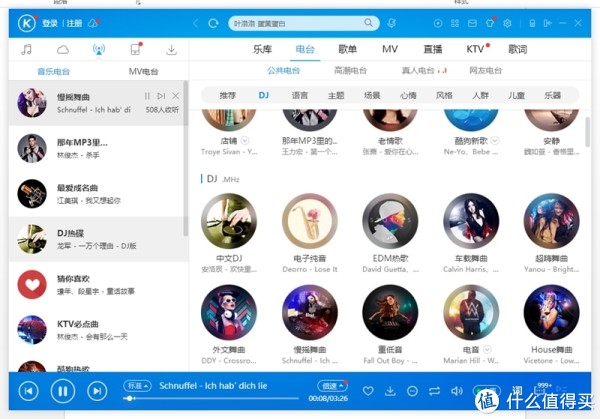Open the cloud sync icon beside 注册
Viewport: 600px width, 419px height.
click(93, 23)
